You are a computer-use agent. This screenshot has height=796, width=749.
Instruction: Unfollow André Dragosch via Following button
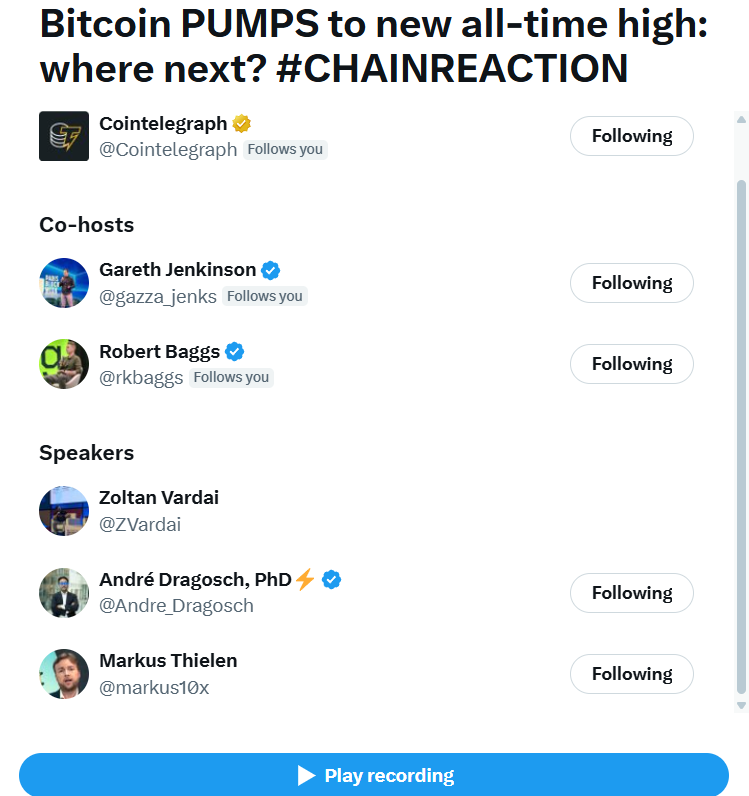(632, 593)
